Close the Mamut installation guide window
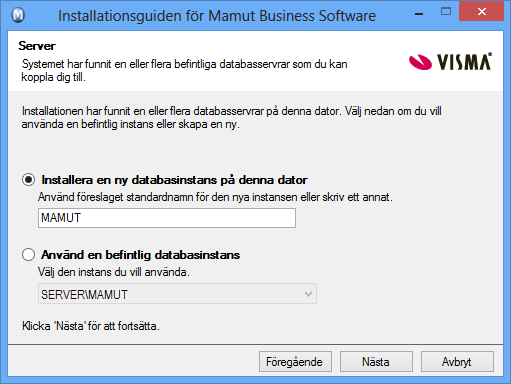 [481, 11]
